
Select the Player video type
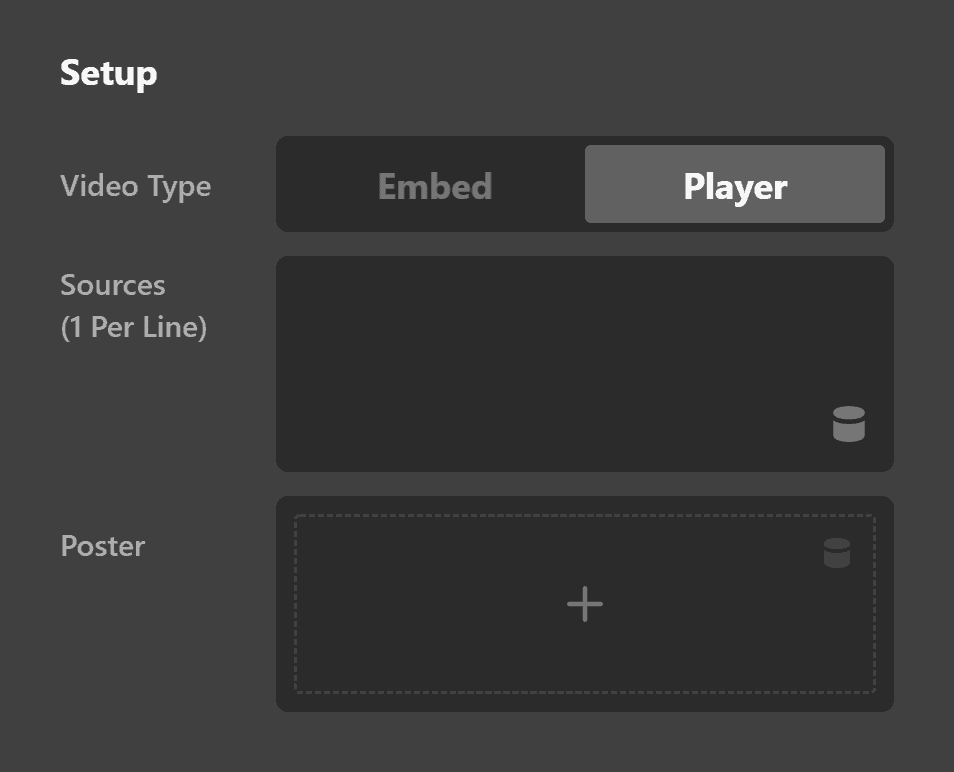pos(735,186)
